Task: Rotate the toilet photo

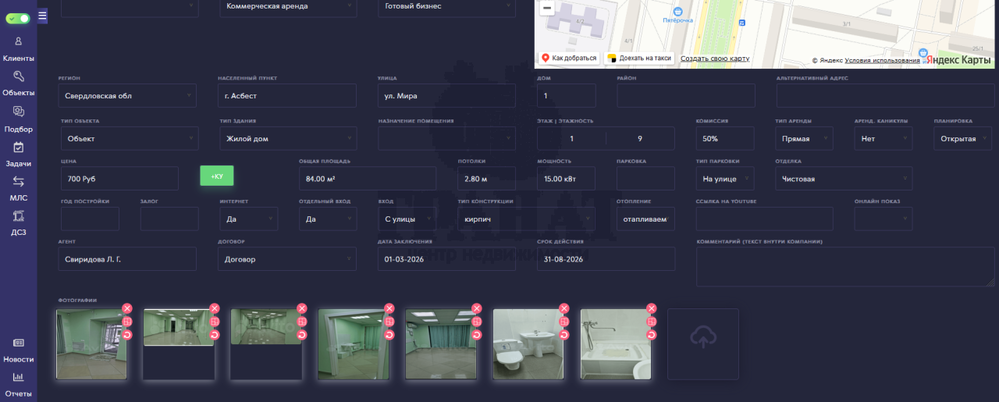Action: point(564,335)
